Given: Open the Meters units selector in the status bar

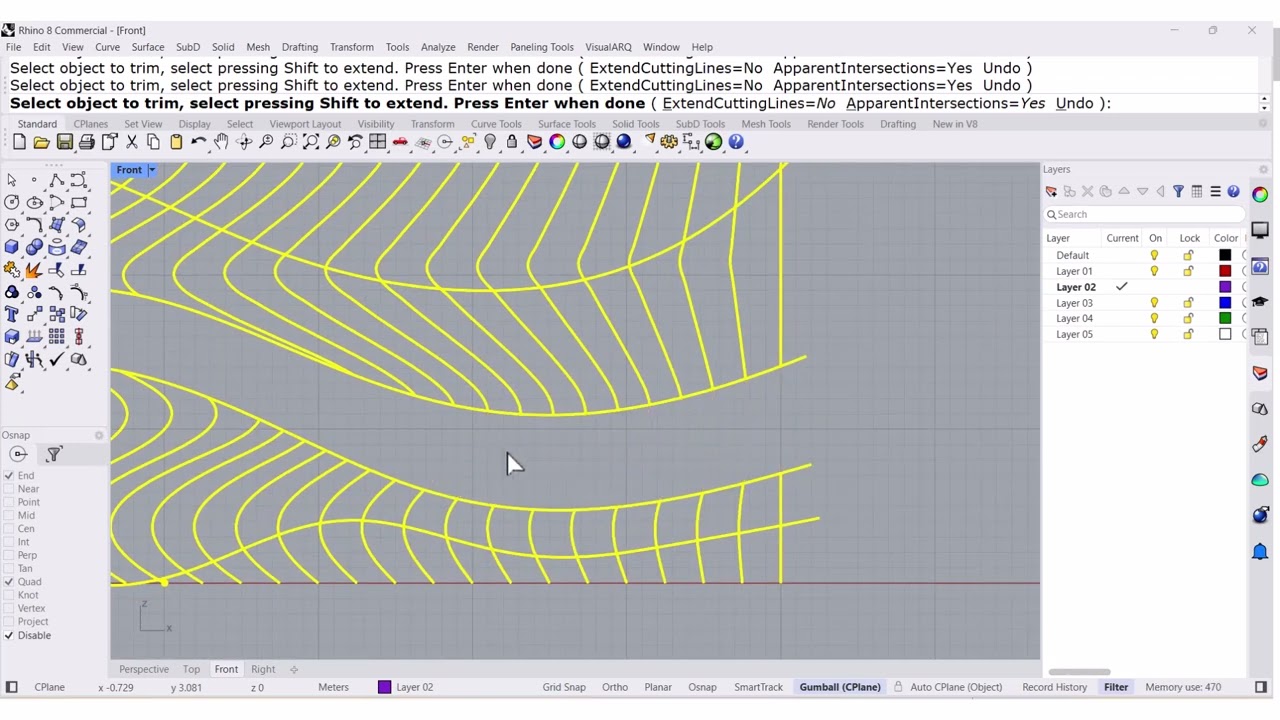Looking at the screenshot, I should (333, 687).
